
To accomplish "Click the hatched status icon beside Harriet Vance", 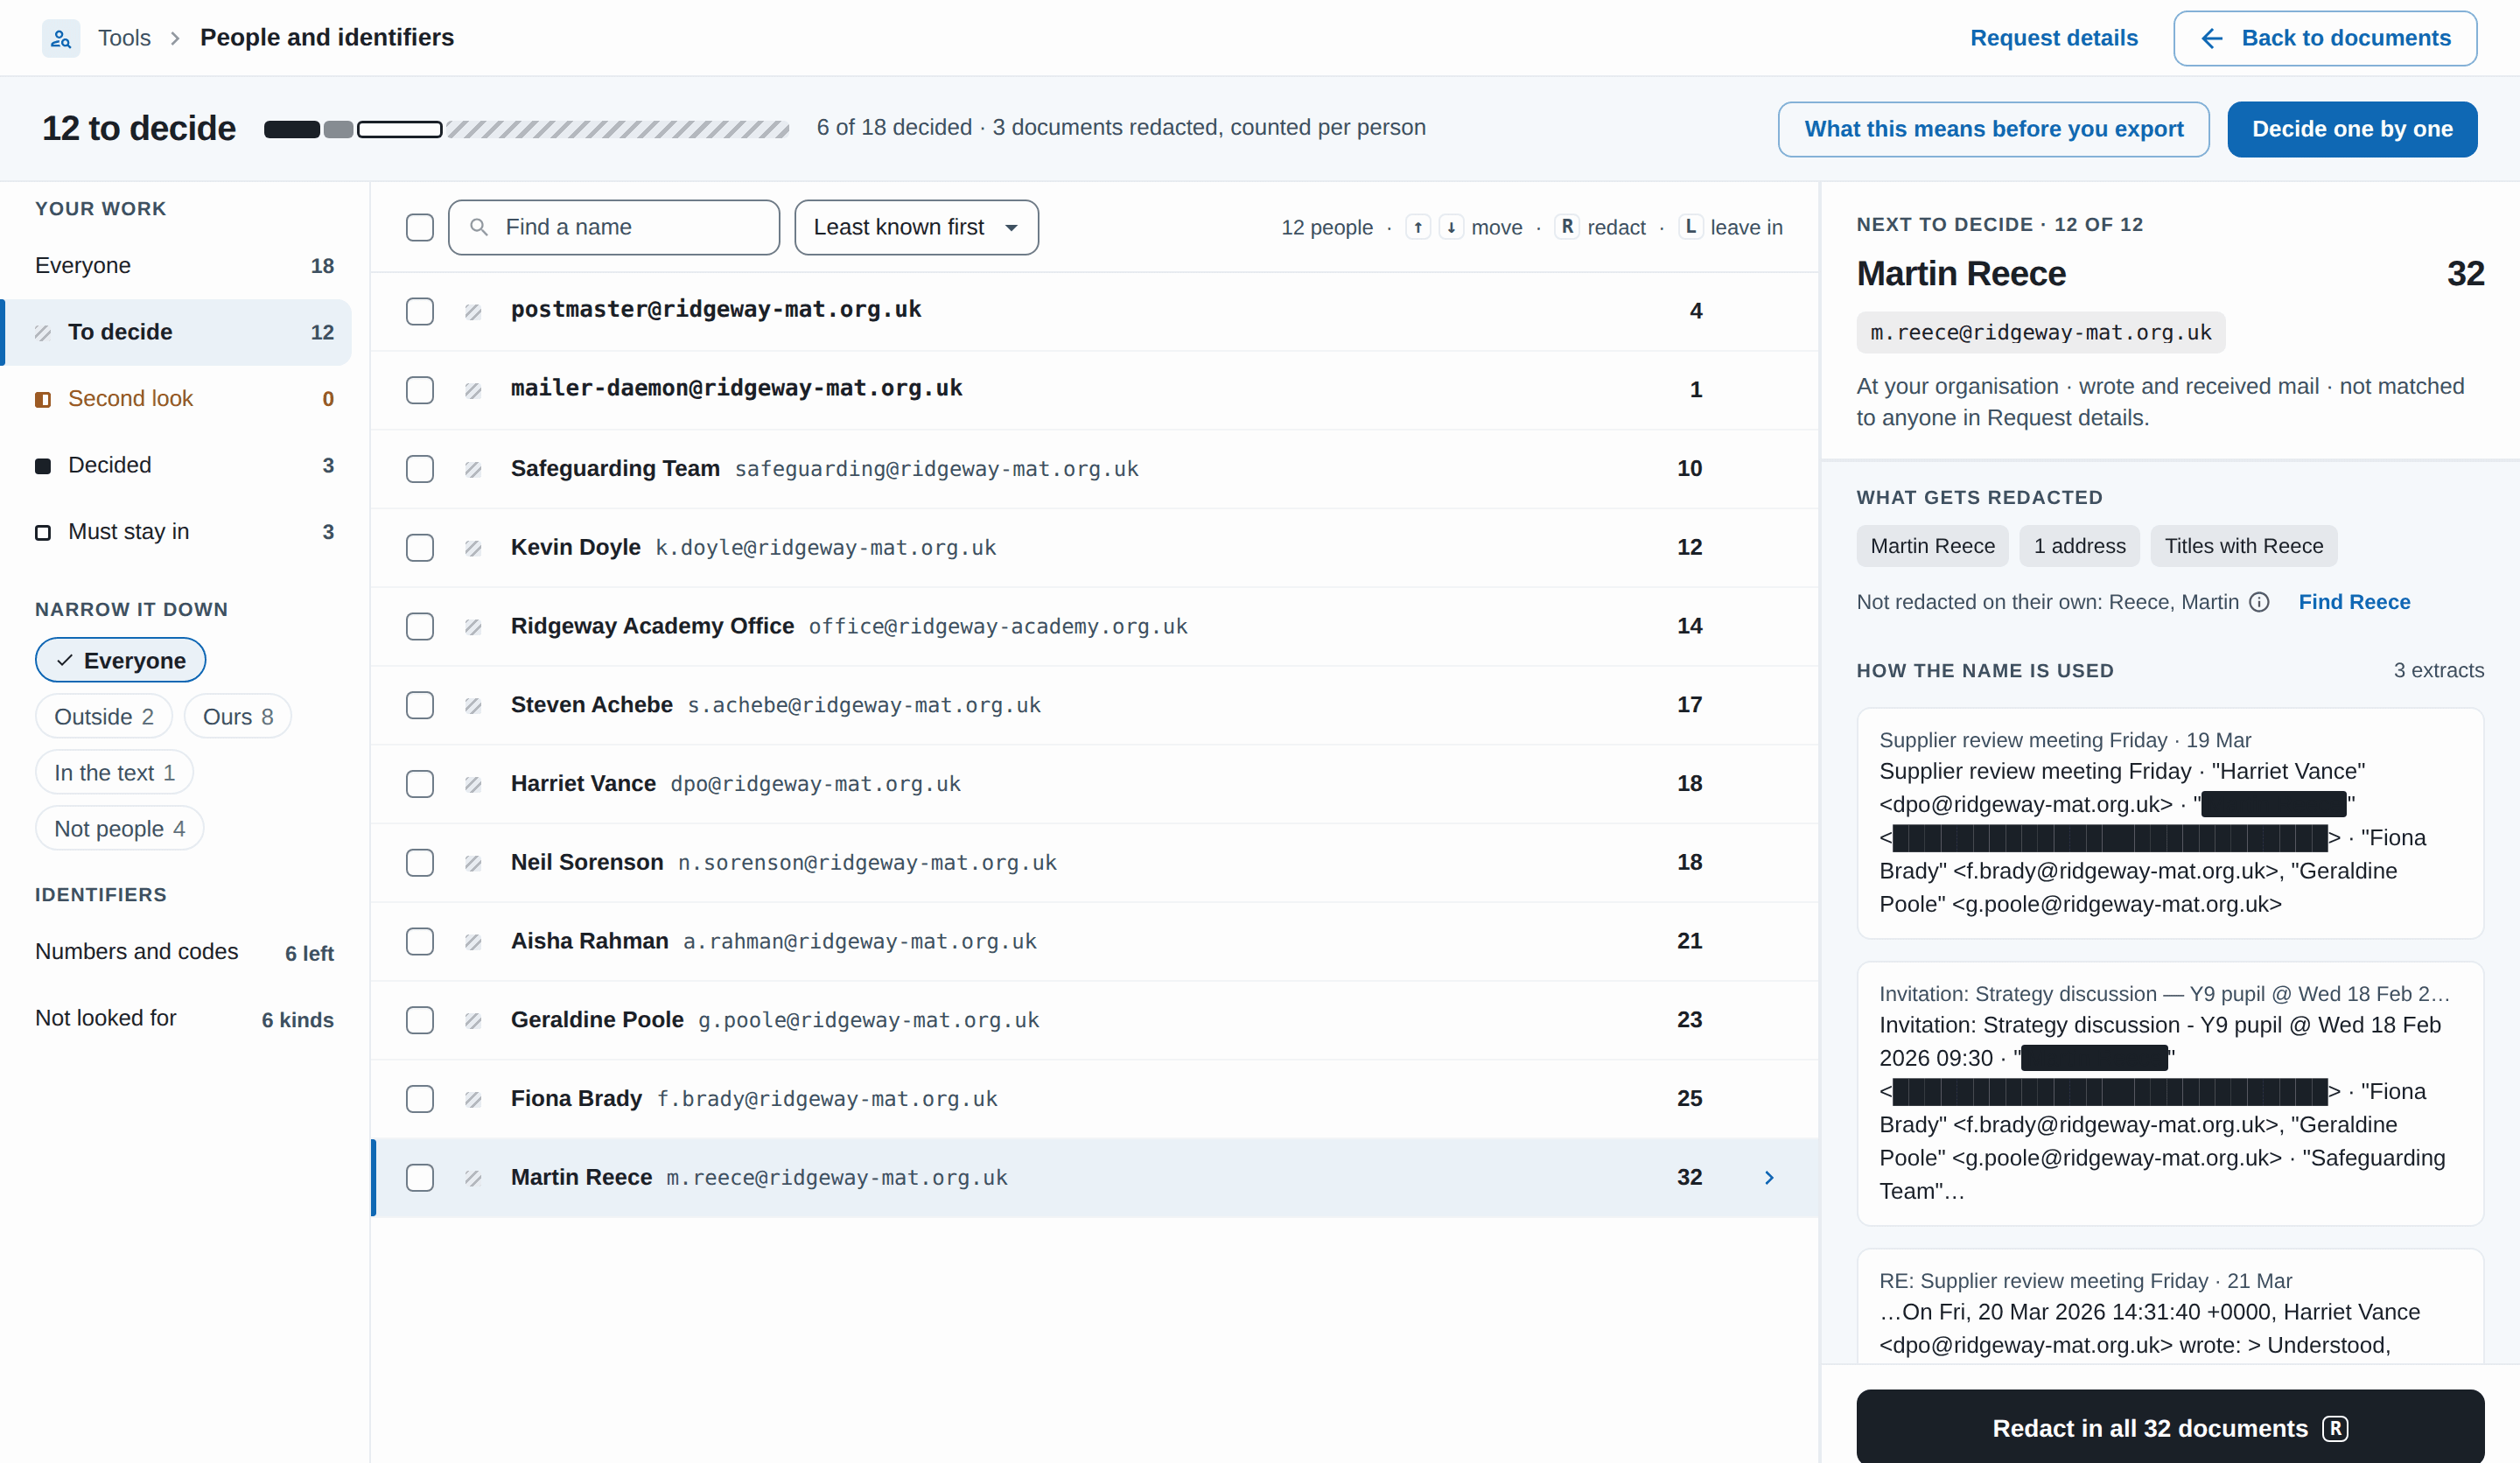I will coord(473,784).
